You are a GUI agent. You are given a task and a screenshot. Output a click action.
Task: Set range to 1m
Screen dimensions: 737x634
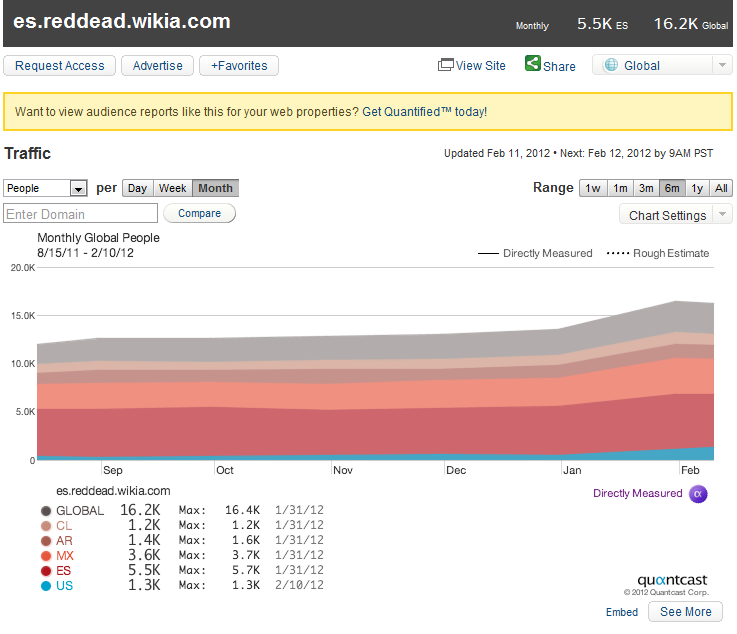click(x=620, y=188)
